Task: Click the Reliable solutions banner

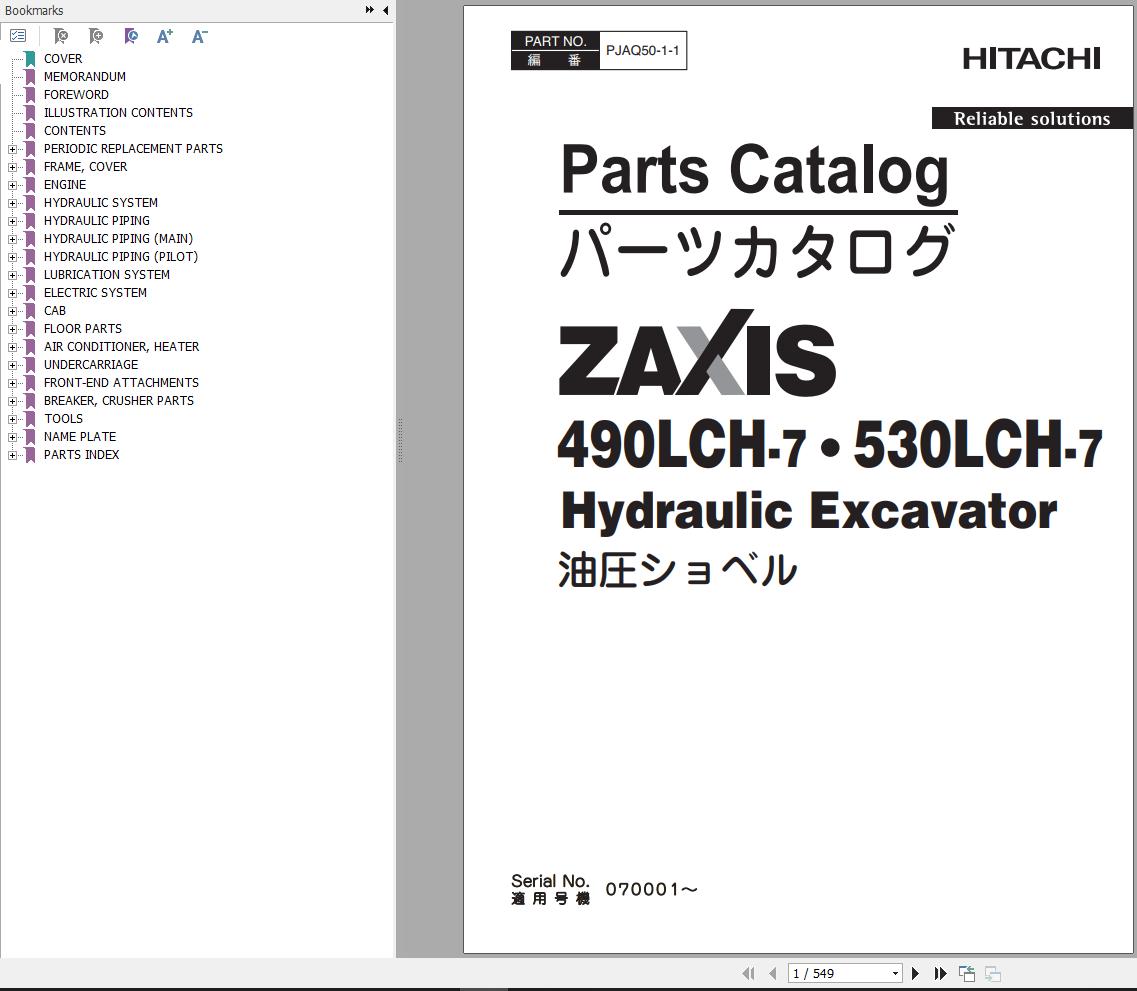Action: tap(1032, 118)
